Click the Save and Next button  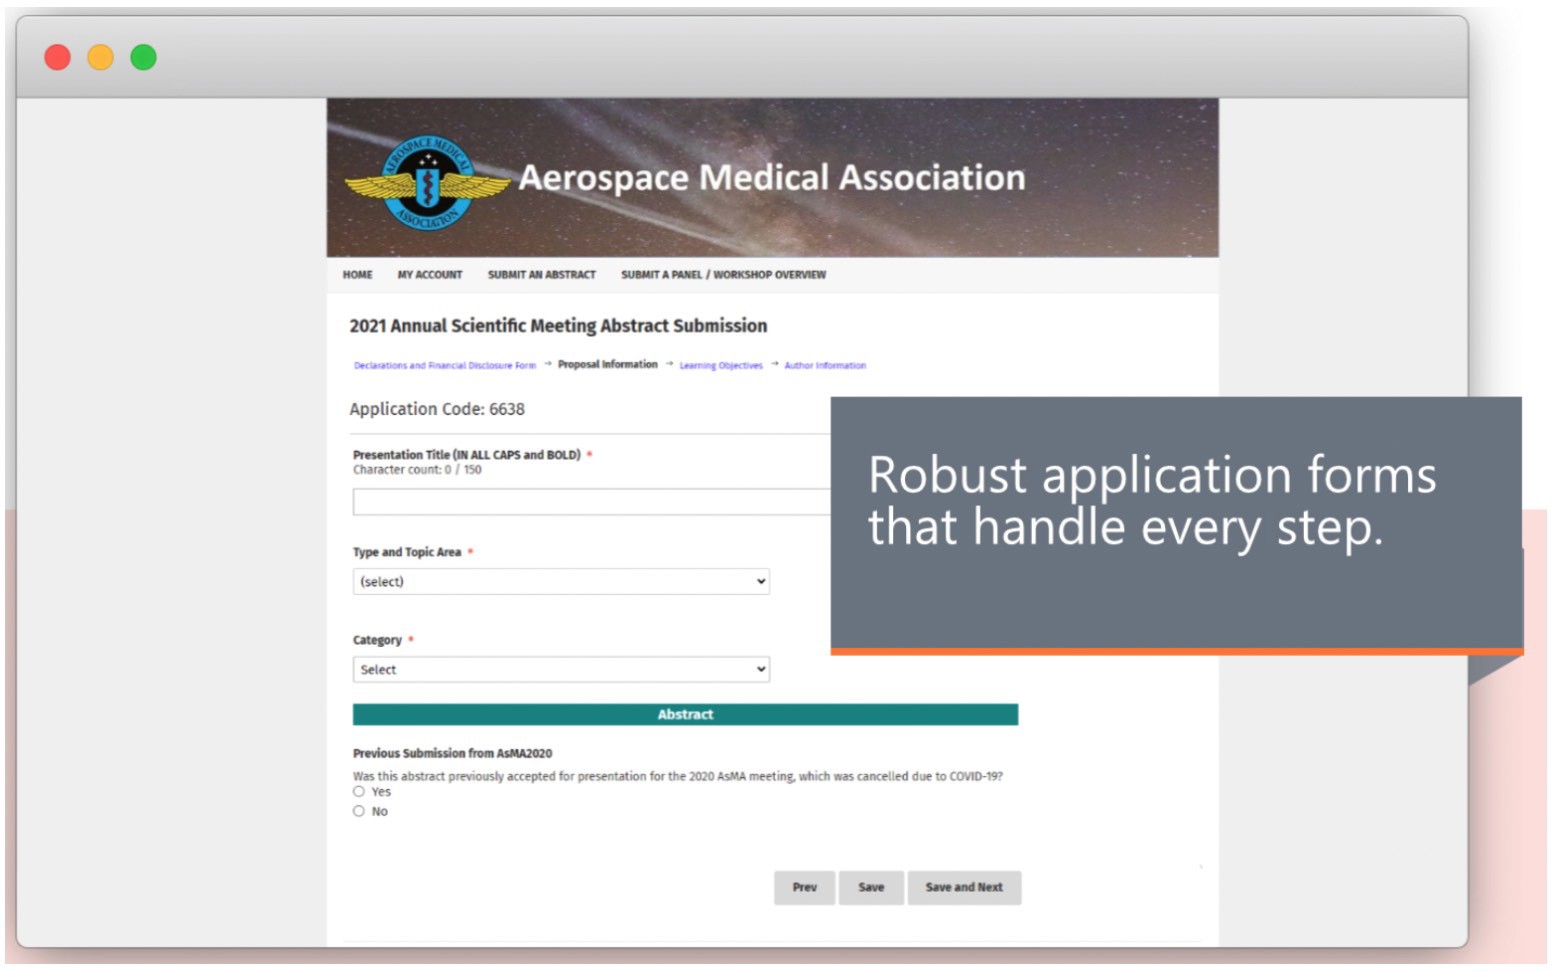[x=964, y=888]
